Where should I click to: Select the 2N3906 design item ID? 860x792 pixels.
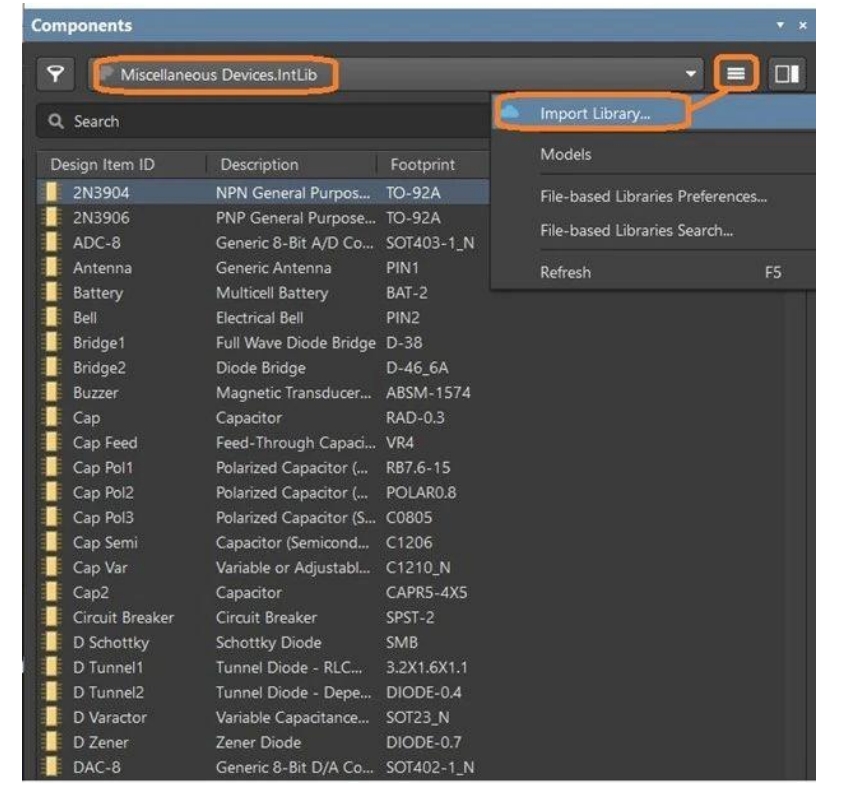(x=101, y=218)
